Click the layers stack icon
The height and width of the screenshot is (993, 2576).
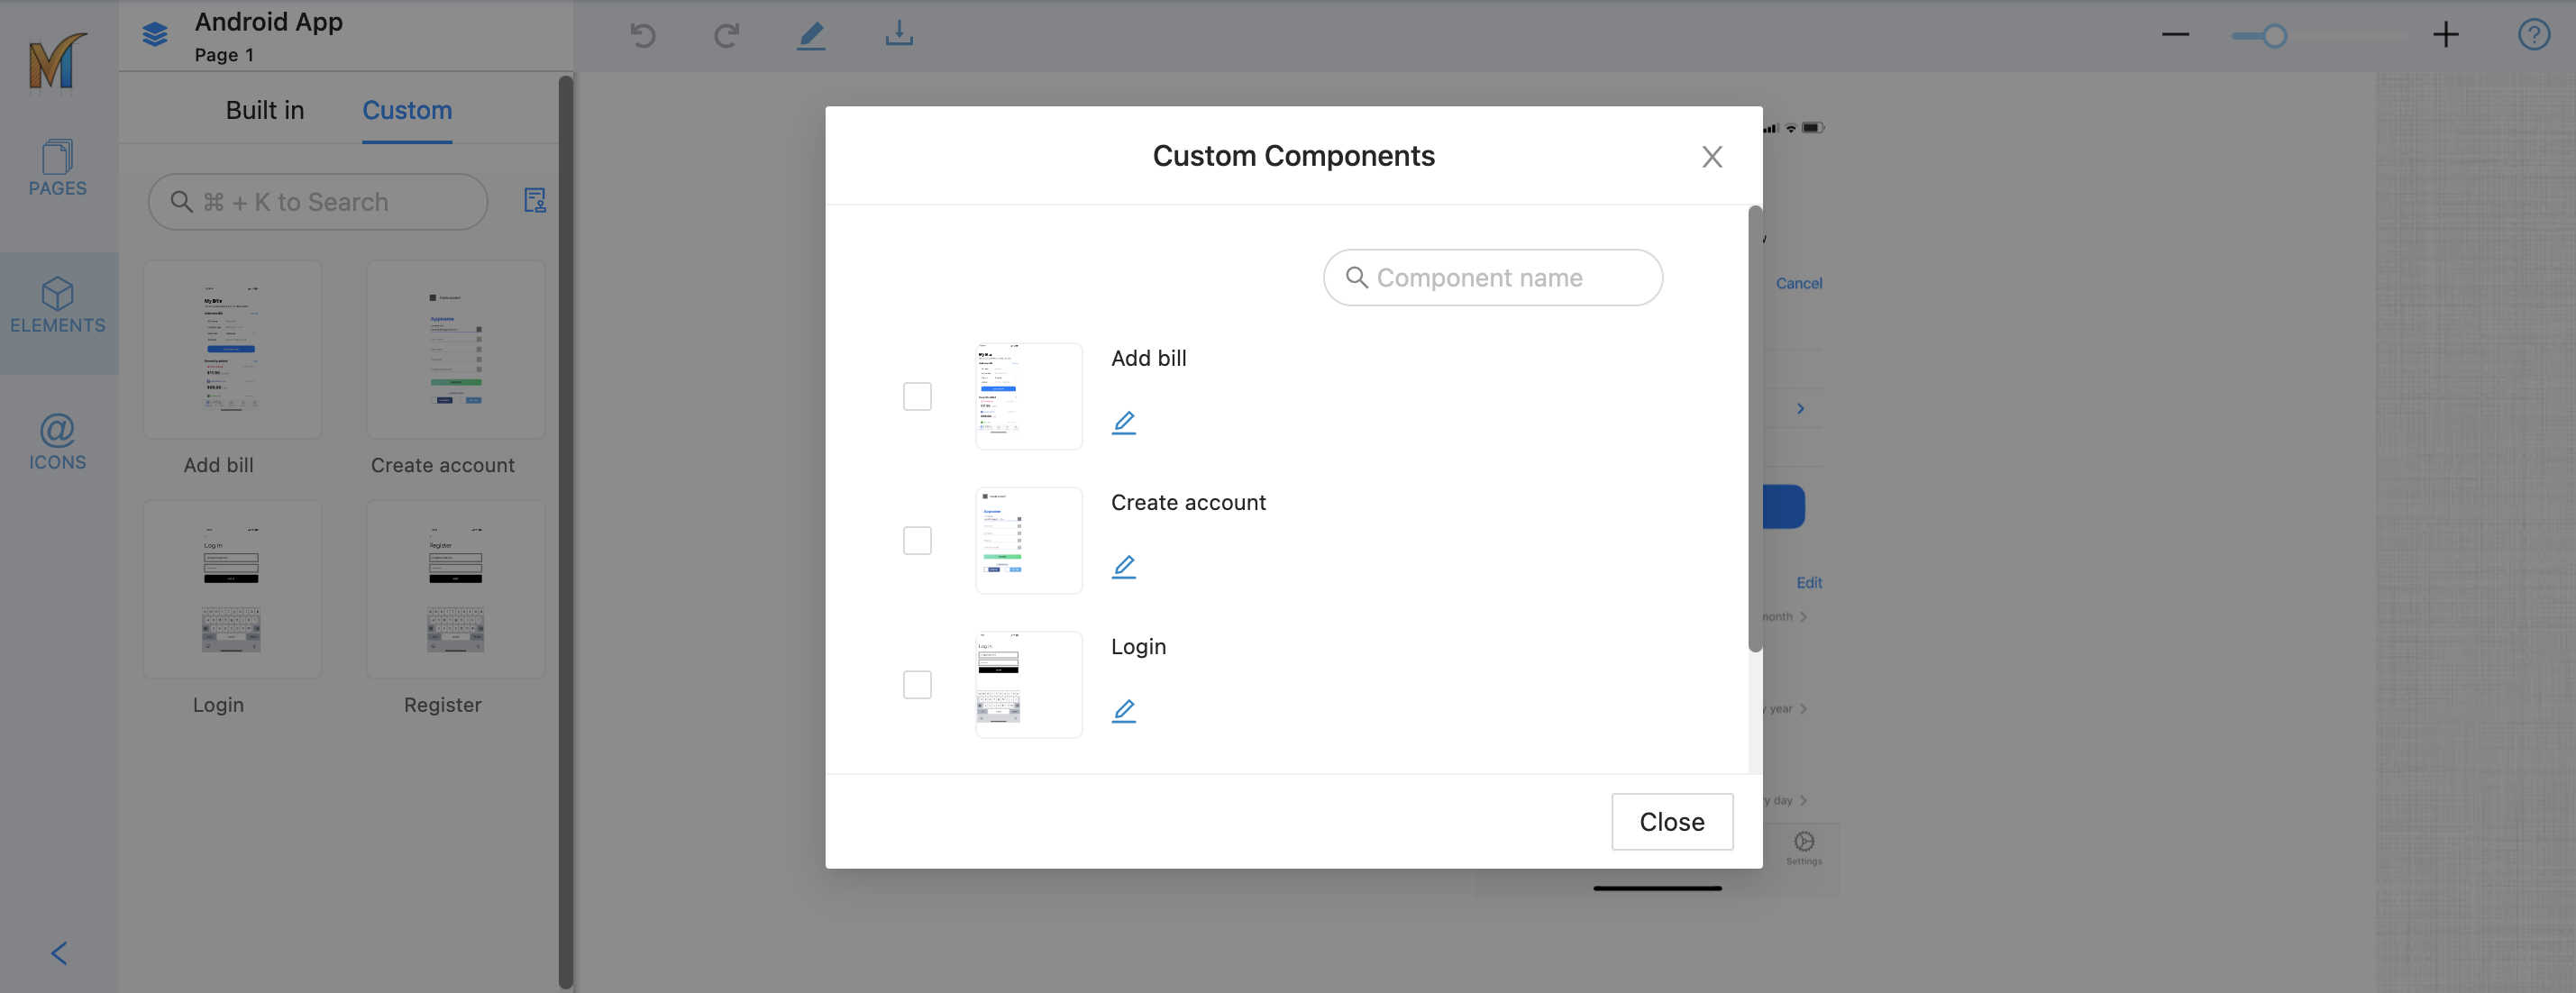(x=155, y=35)
